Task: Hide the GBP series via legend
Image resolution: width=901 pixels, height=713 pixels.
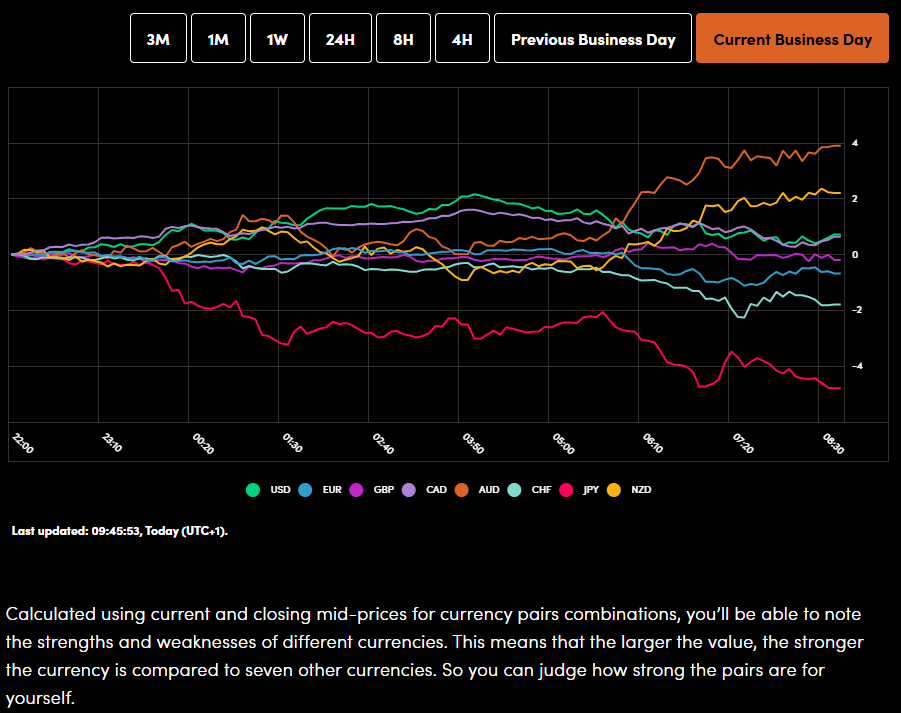Action: pos(357,490)
